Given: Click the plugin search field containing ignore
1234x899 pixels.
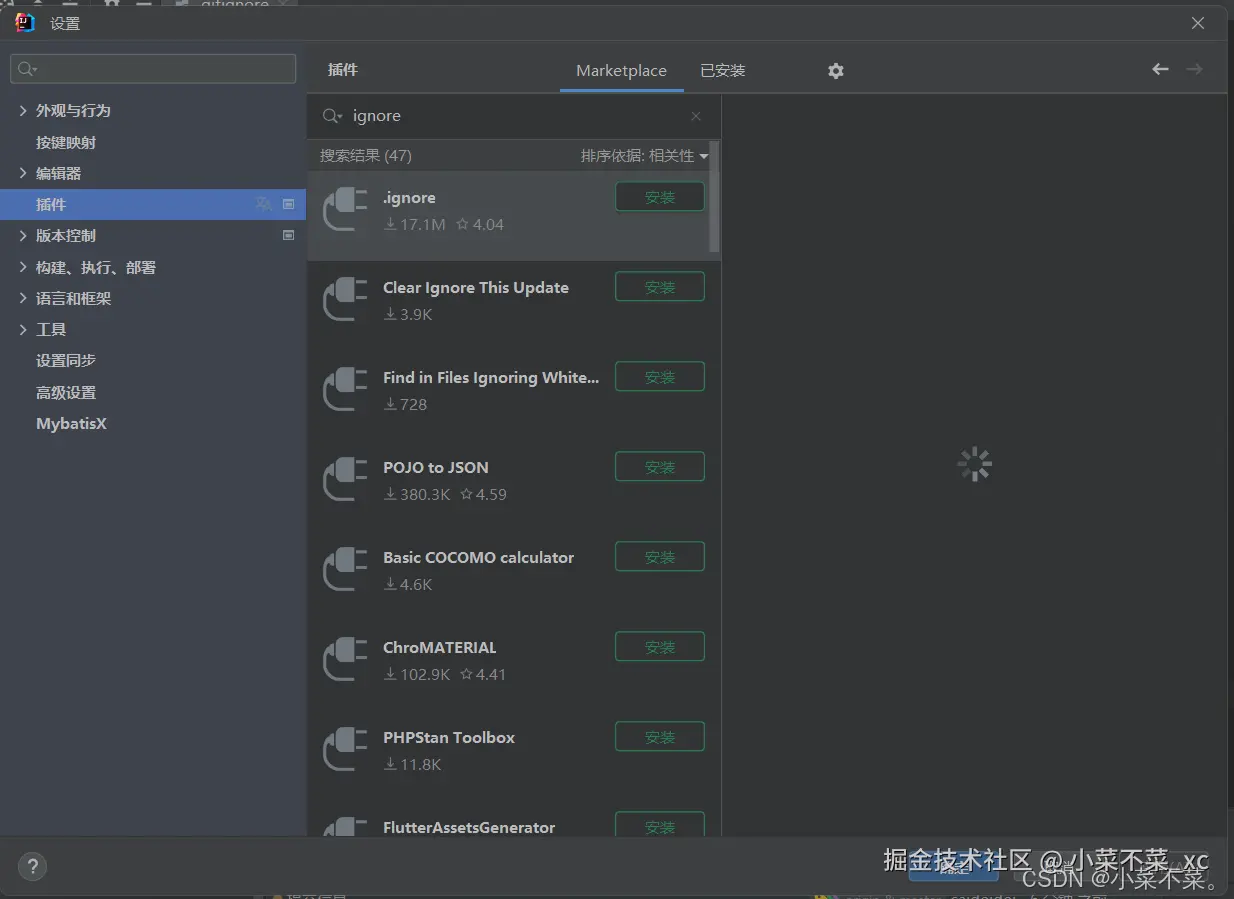Looking at the screenshot, I should tap(514, 116).
